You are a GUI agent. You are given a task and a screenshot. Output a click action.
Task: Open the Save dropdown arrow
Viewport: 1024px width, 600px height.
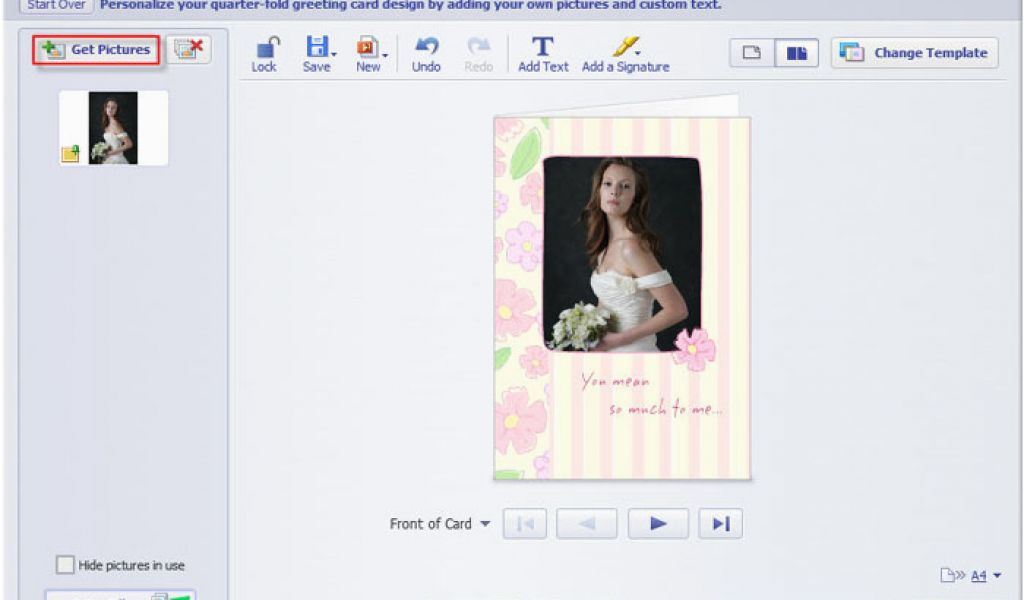(334, 54)
